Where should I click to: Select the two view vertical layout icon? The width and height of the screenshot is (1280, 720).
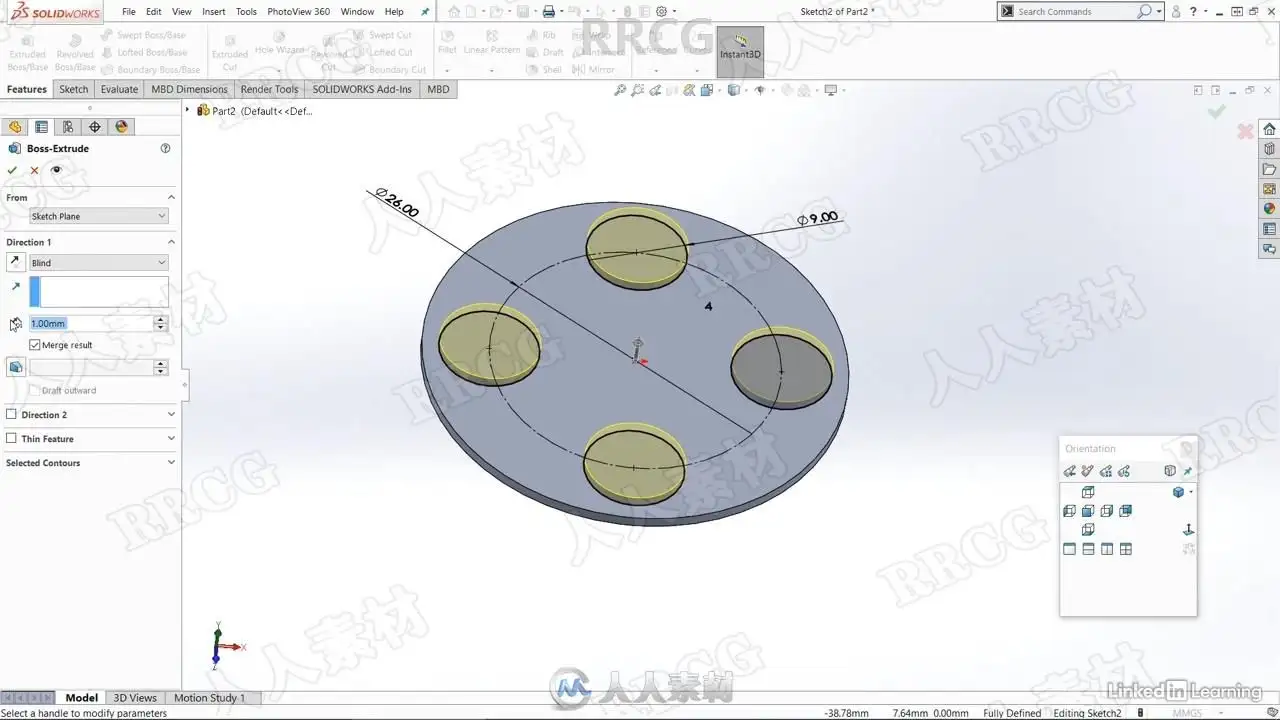[x=1107, y=549]
